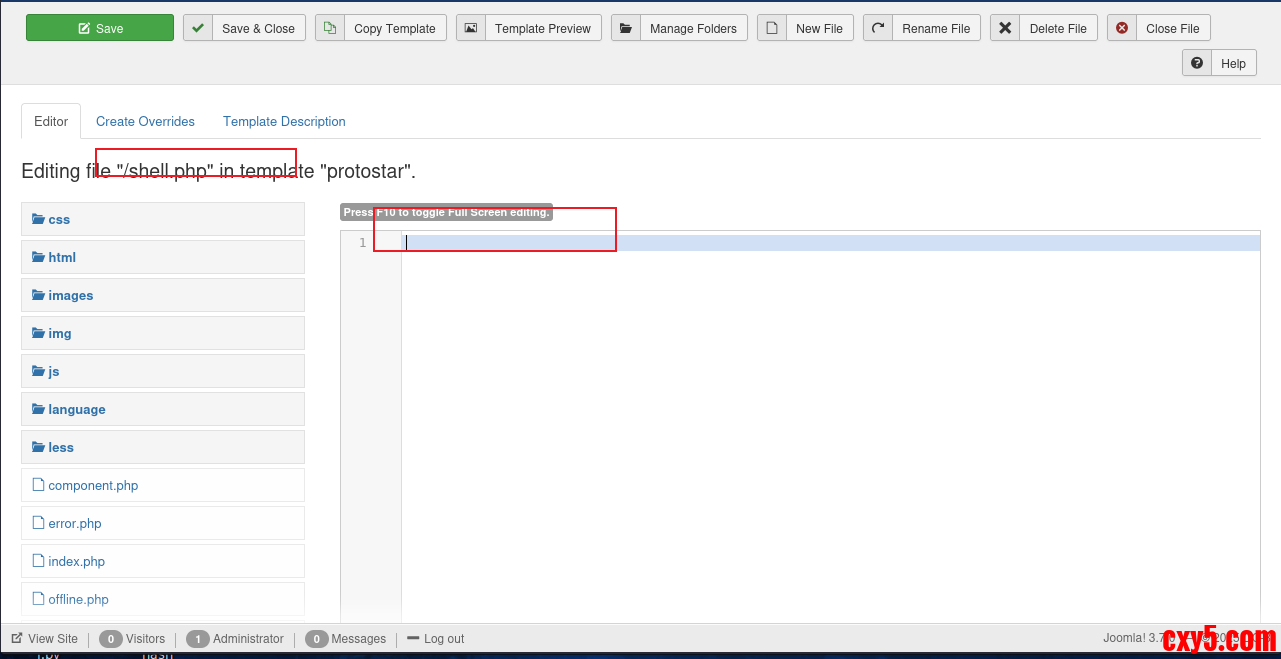Click the blank page icon beside New File
The width and height of the screenshot is (1281, 659).
tap(772, 28)
